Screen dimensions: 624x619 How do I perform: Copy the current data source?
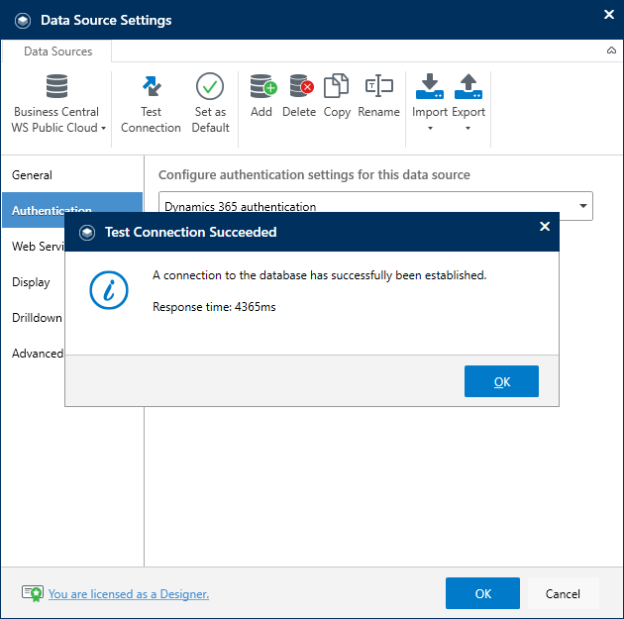[x=337, y=96]
